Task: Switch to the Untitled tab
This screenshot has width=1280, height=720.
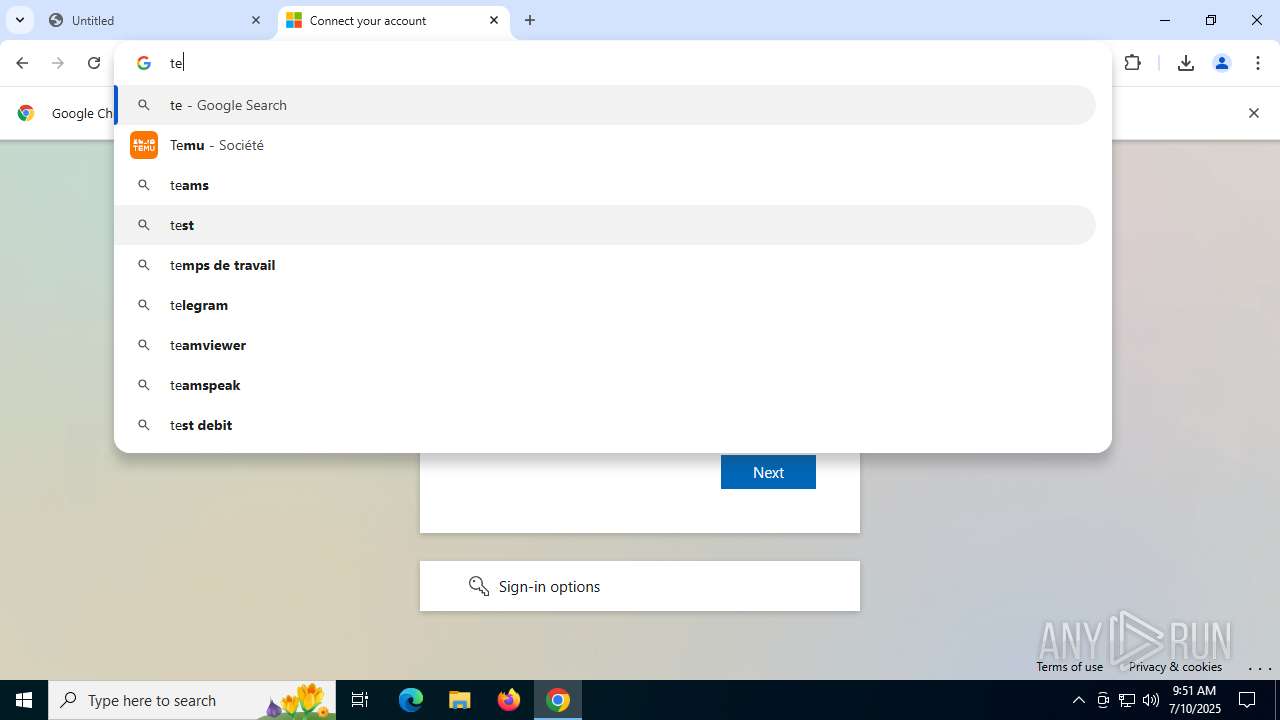Action: point(156,20)
